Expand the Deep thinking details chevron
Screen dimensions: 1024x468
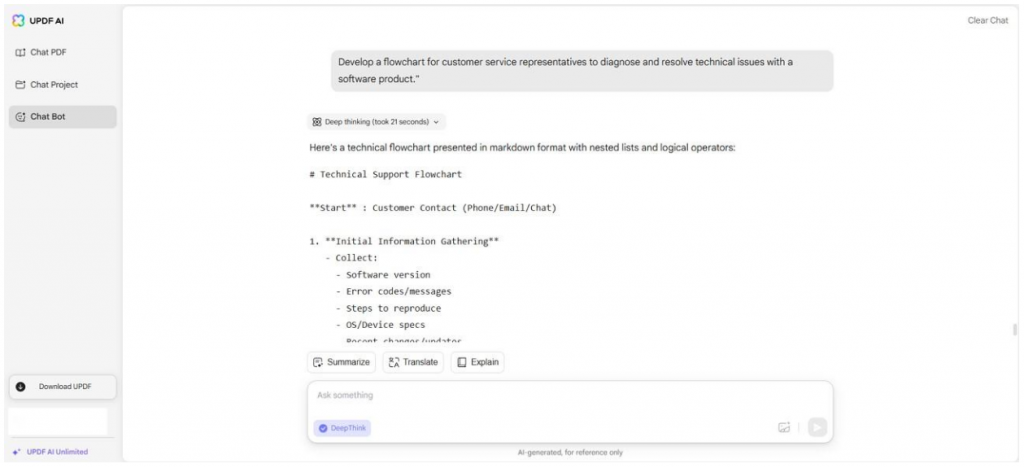click(436, 122)
